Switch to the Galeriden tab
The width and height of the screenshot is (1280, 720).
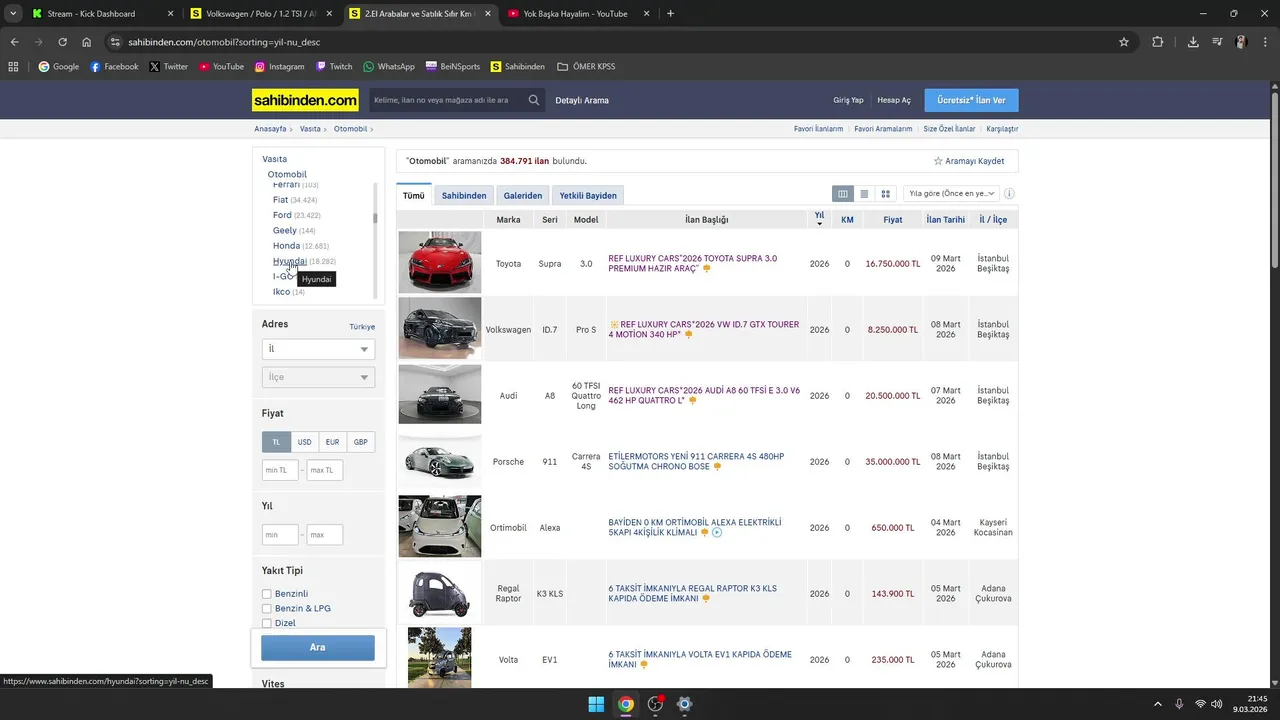coord(523,196)
